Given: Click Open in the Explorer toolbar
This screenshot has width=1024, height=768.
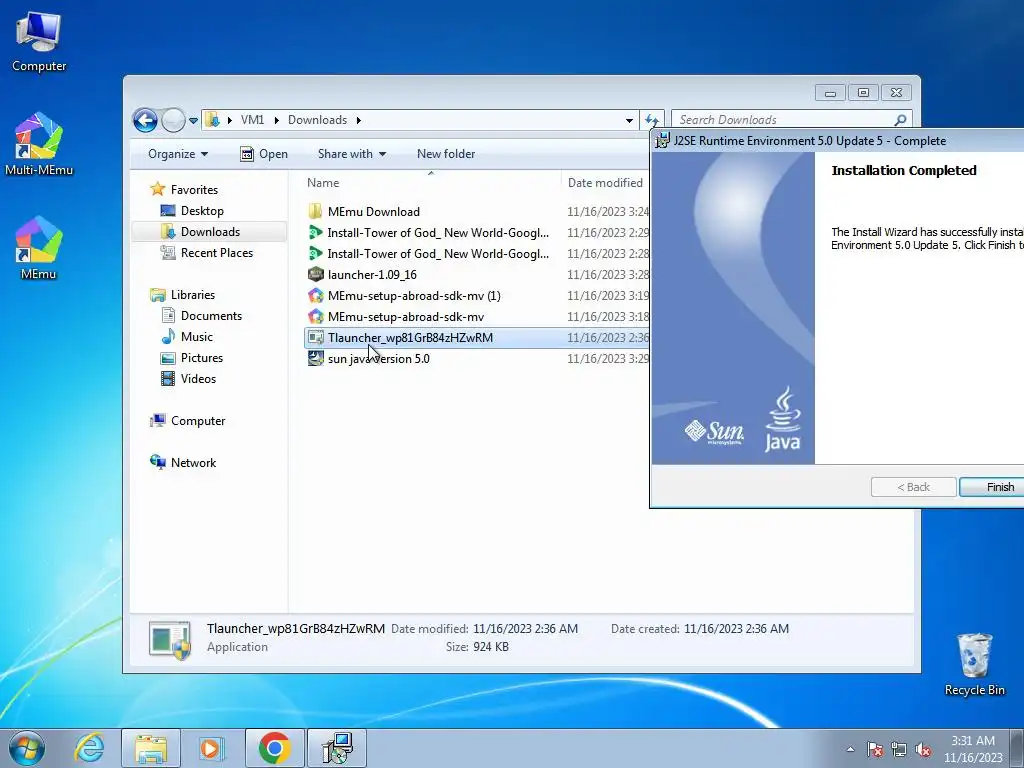Looking at the screenshot, I should (264, 153).
